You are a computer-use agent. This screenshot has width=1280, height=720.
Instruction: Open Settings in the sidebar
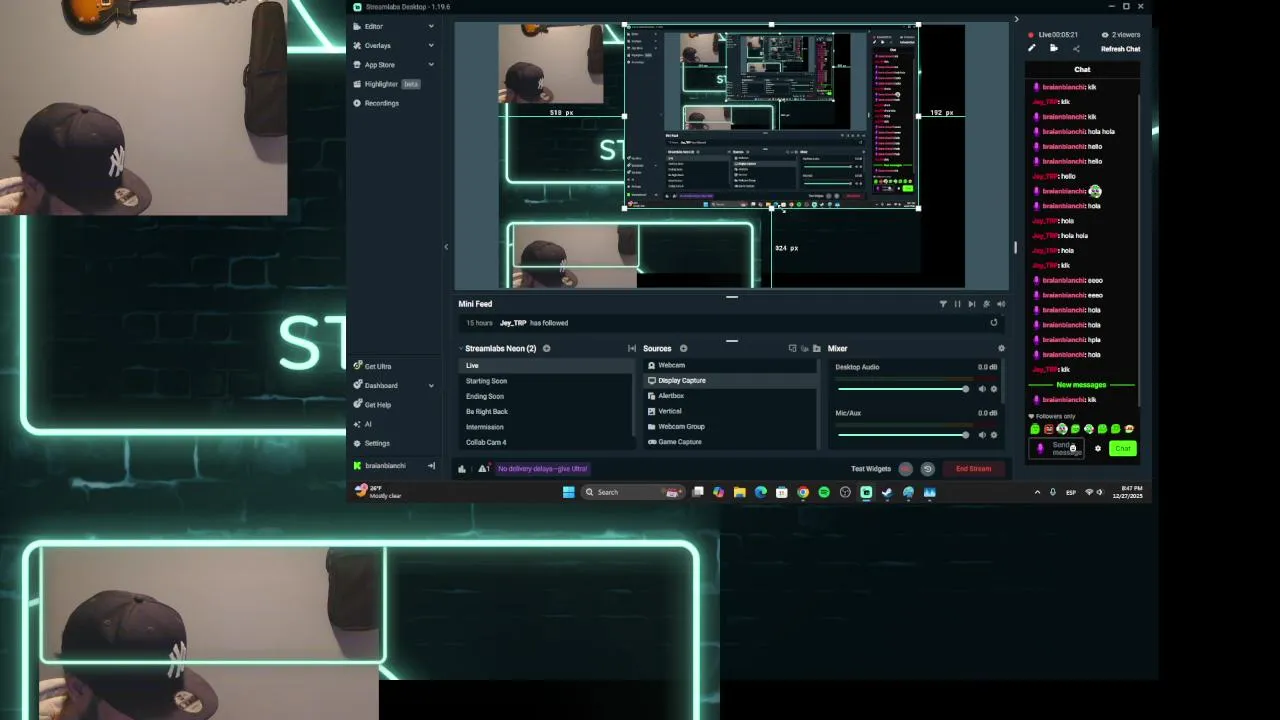(372, 443)
